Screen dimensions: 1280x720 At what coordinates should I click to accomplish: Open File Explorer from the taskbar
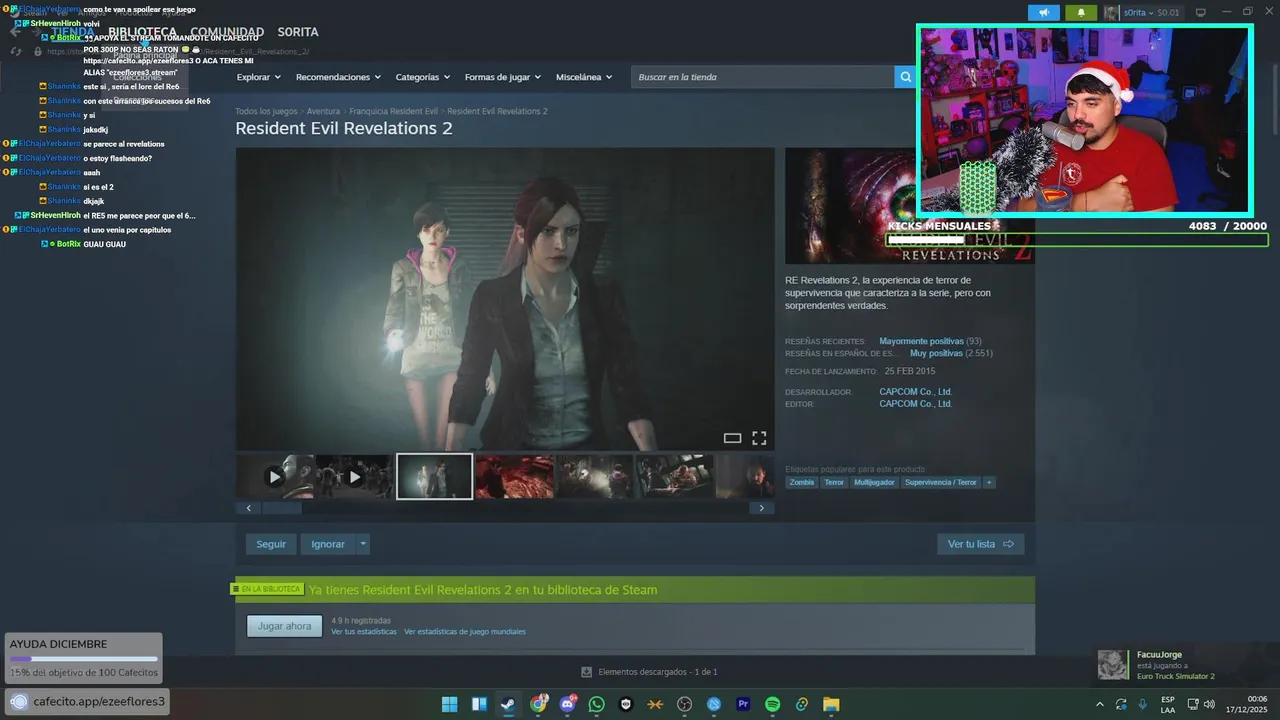coord(831,704)
